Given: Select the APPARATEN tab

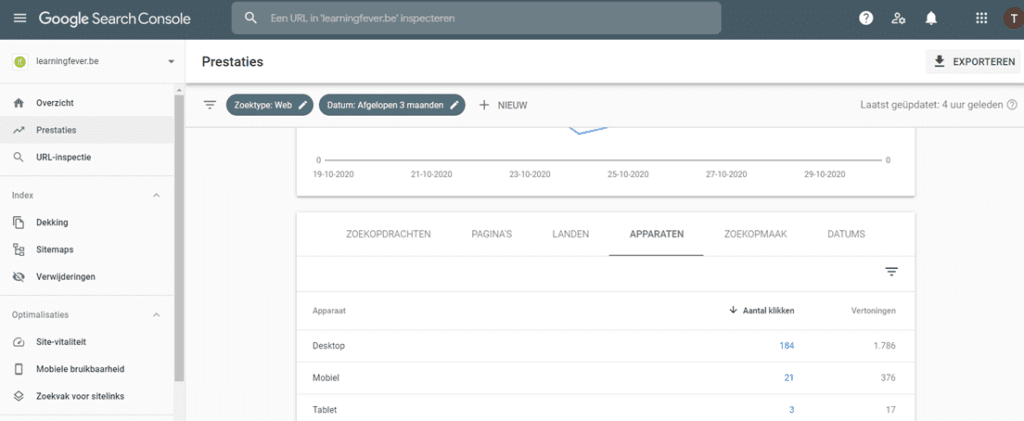Looking at the screenshot, I should 656,234.
